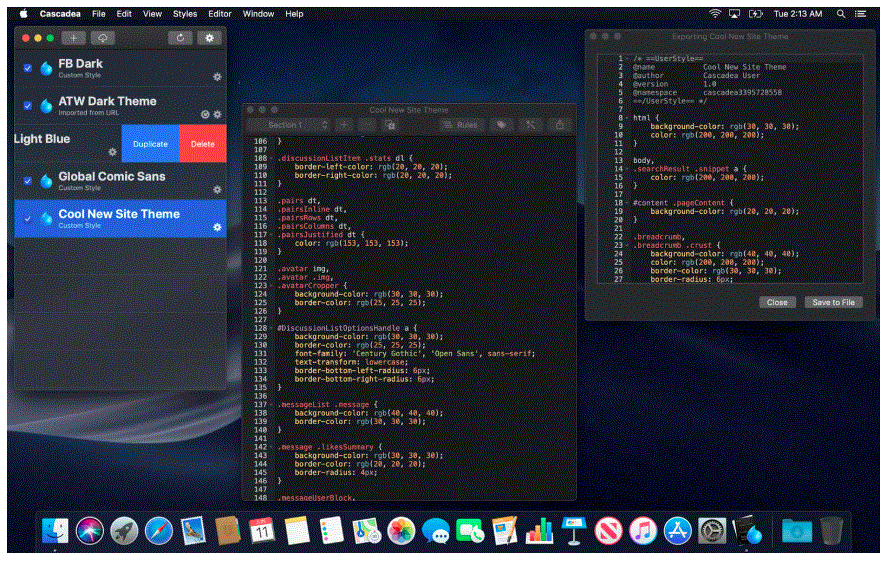Screen dimensions: 884x562
Task: Open the Section 1 dropdown in editor
Action: [x=290, y=125]
